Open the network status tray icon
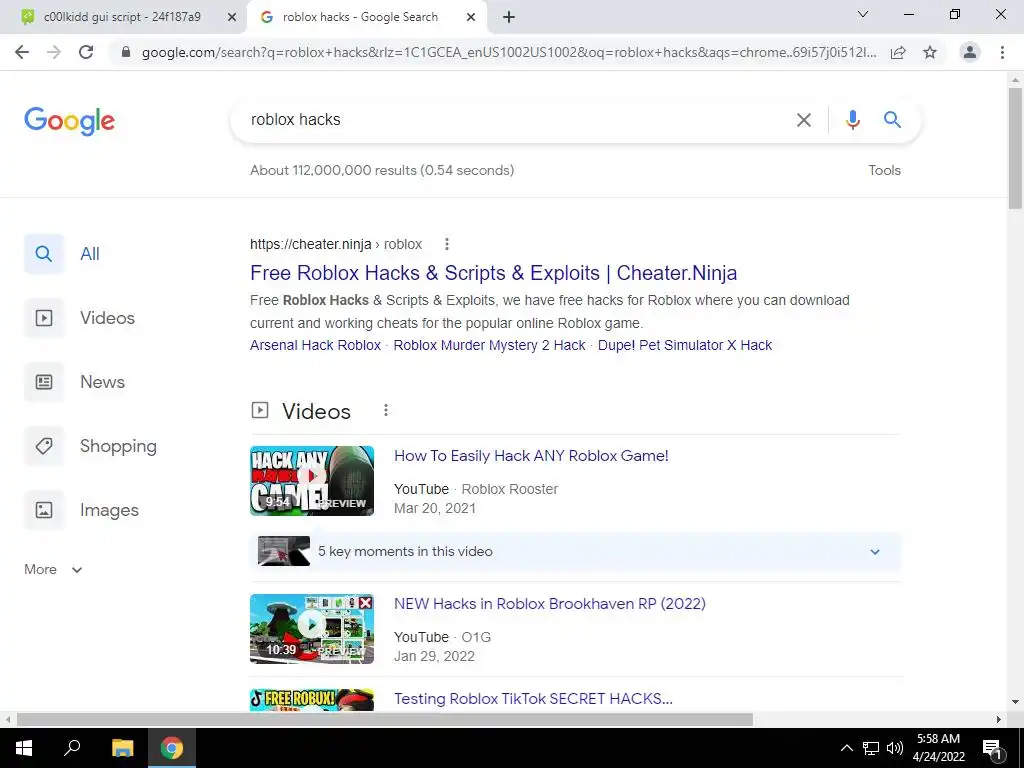The height and width of the screenshot is (768, 1024). pos(871,748)
